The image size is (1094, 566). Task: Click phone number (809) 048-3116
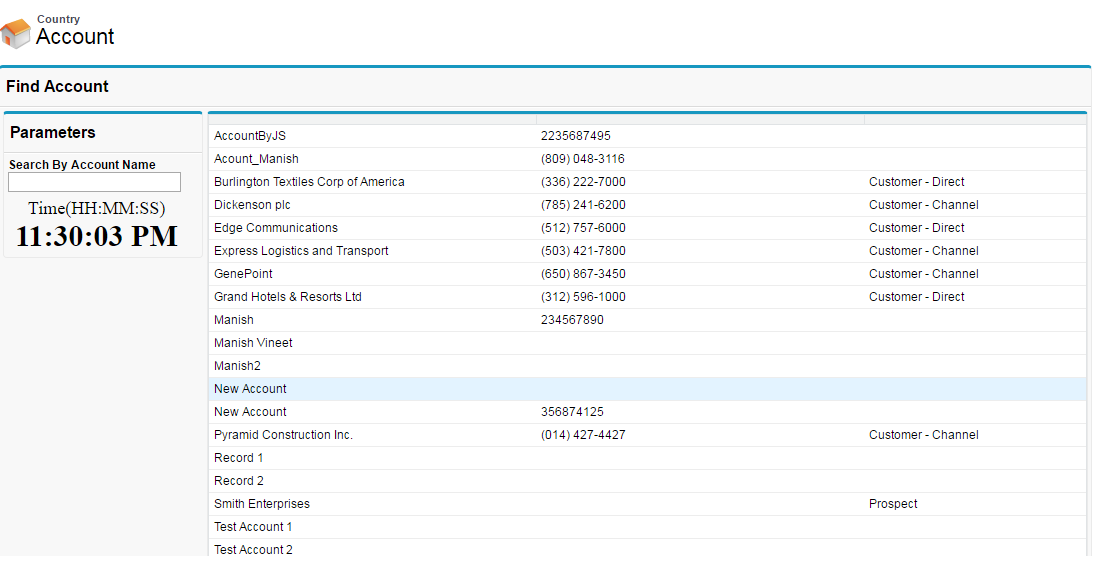click(583, 159)
